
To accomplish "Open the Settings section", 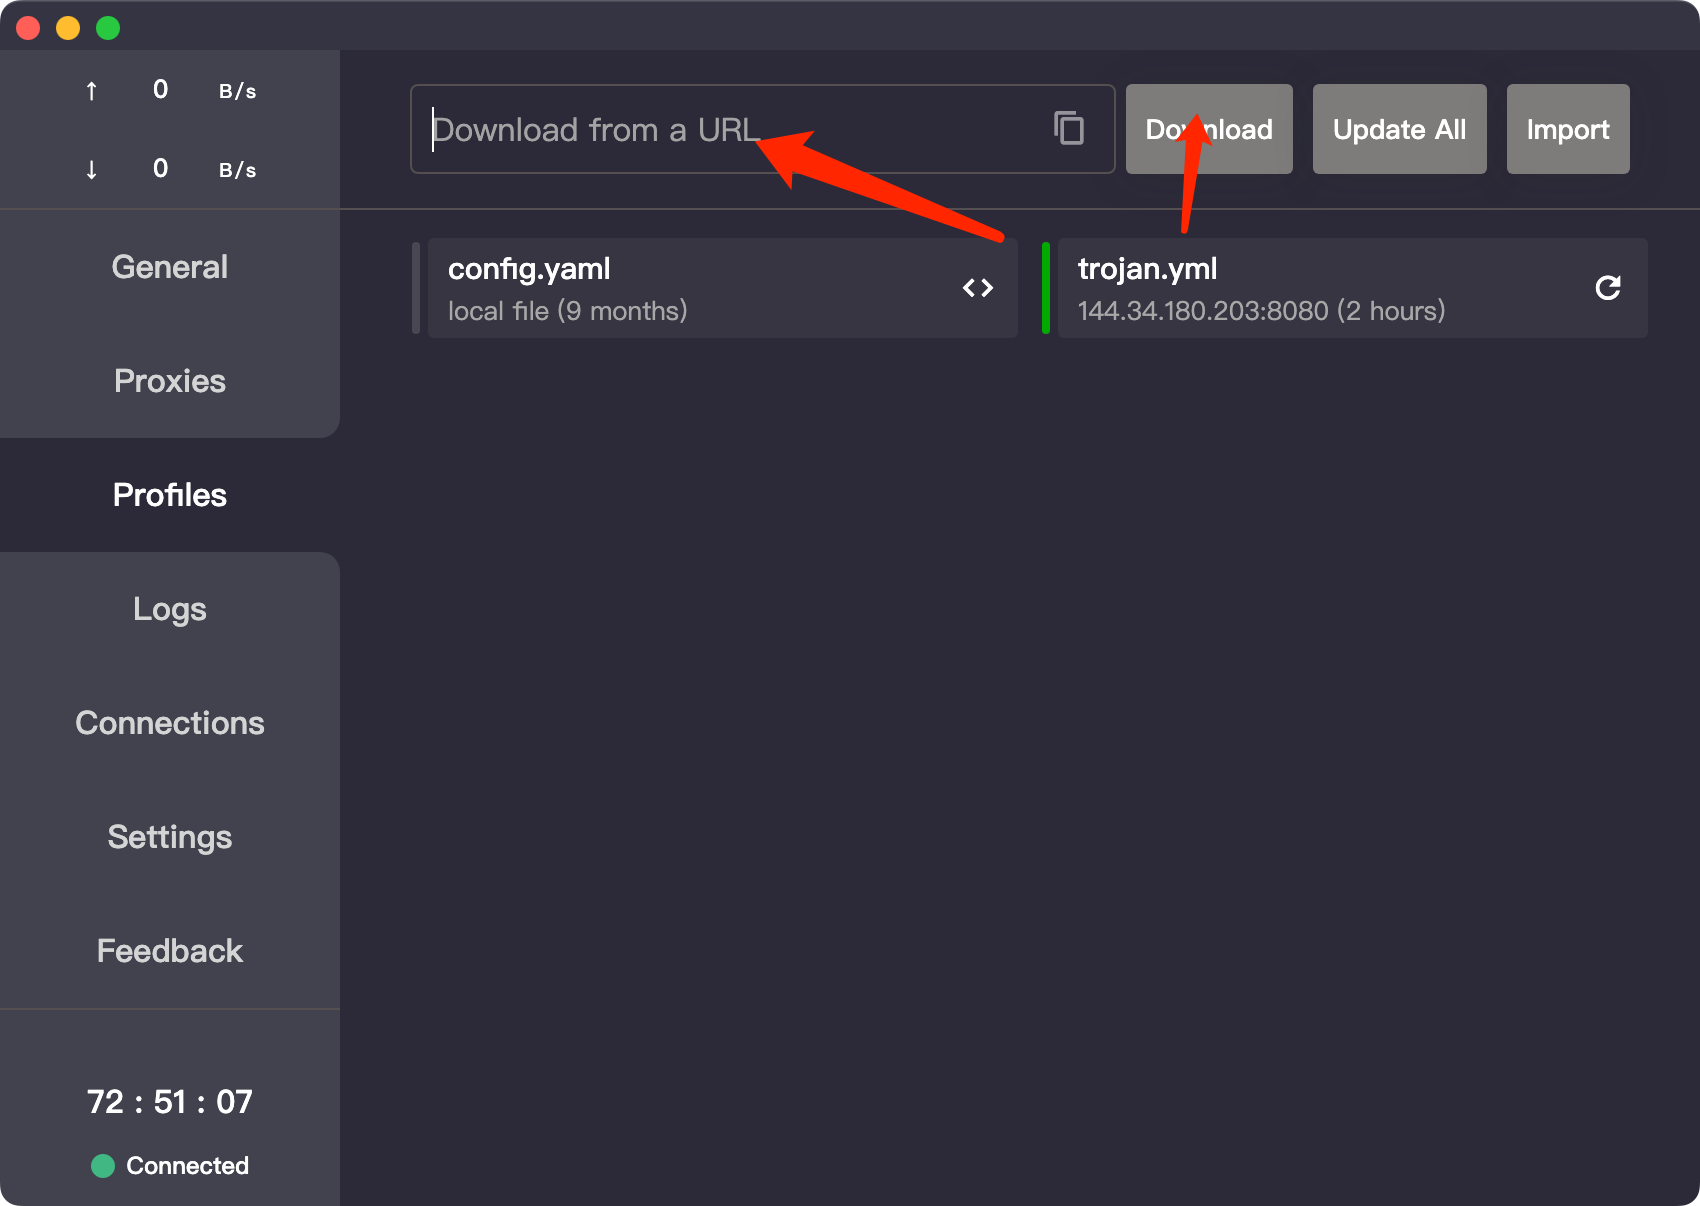I will click(x=170, y=837).
